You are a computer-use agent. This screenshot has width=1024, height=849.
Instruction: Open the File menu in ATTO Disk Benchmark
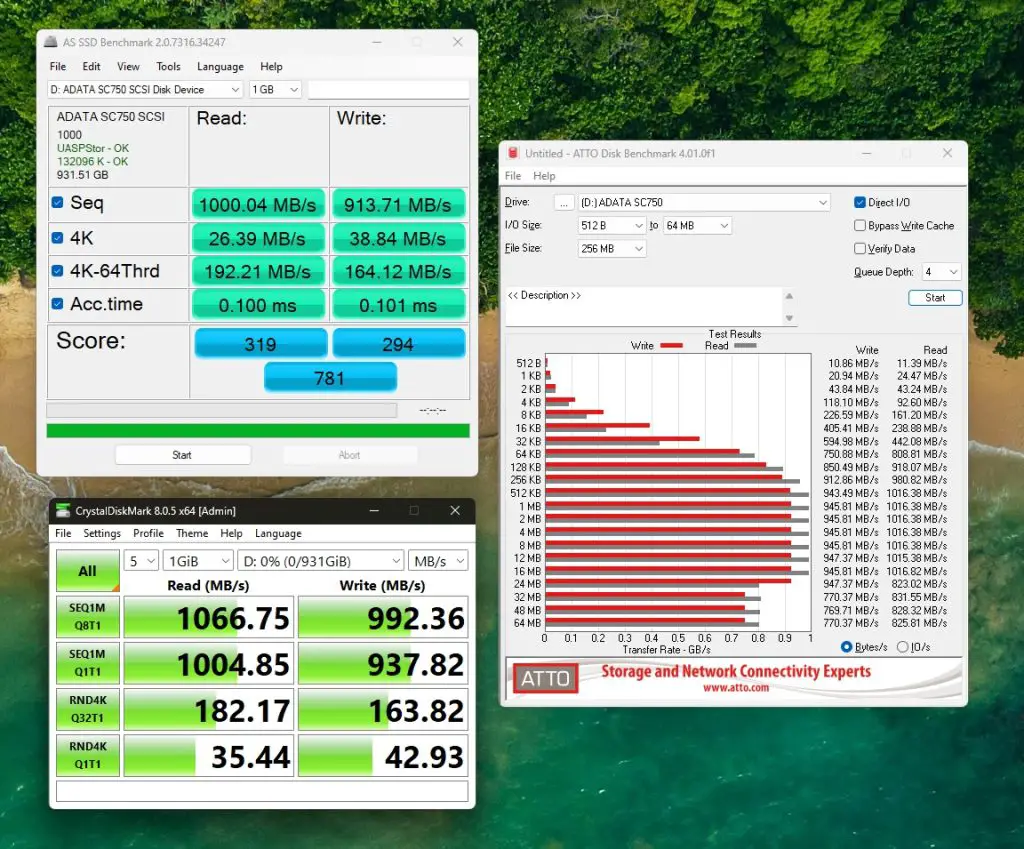(x=513, y=176)
